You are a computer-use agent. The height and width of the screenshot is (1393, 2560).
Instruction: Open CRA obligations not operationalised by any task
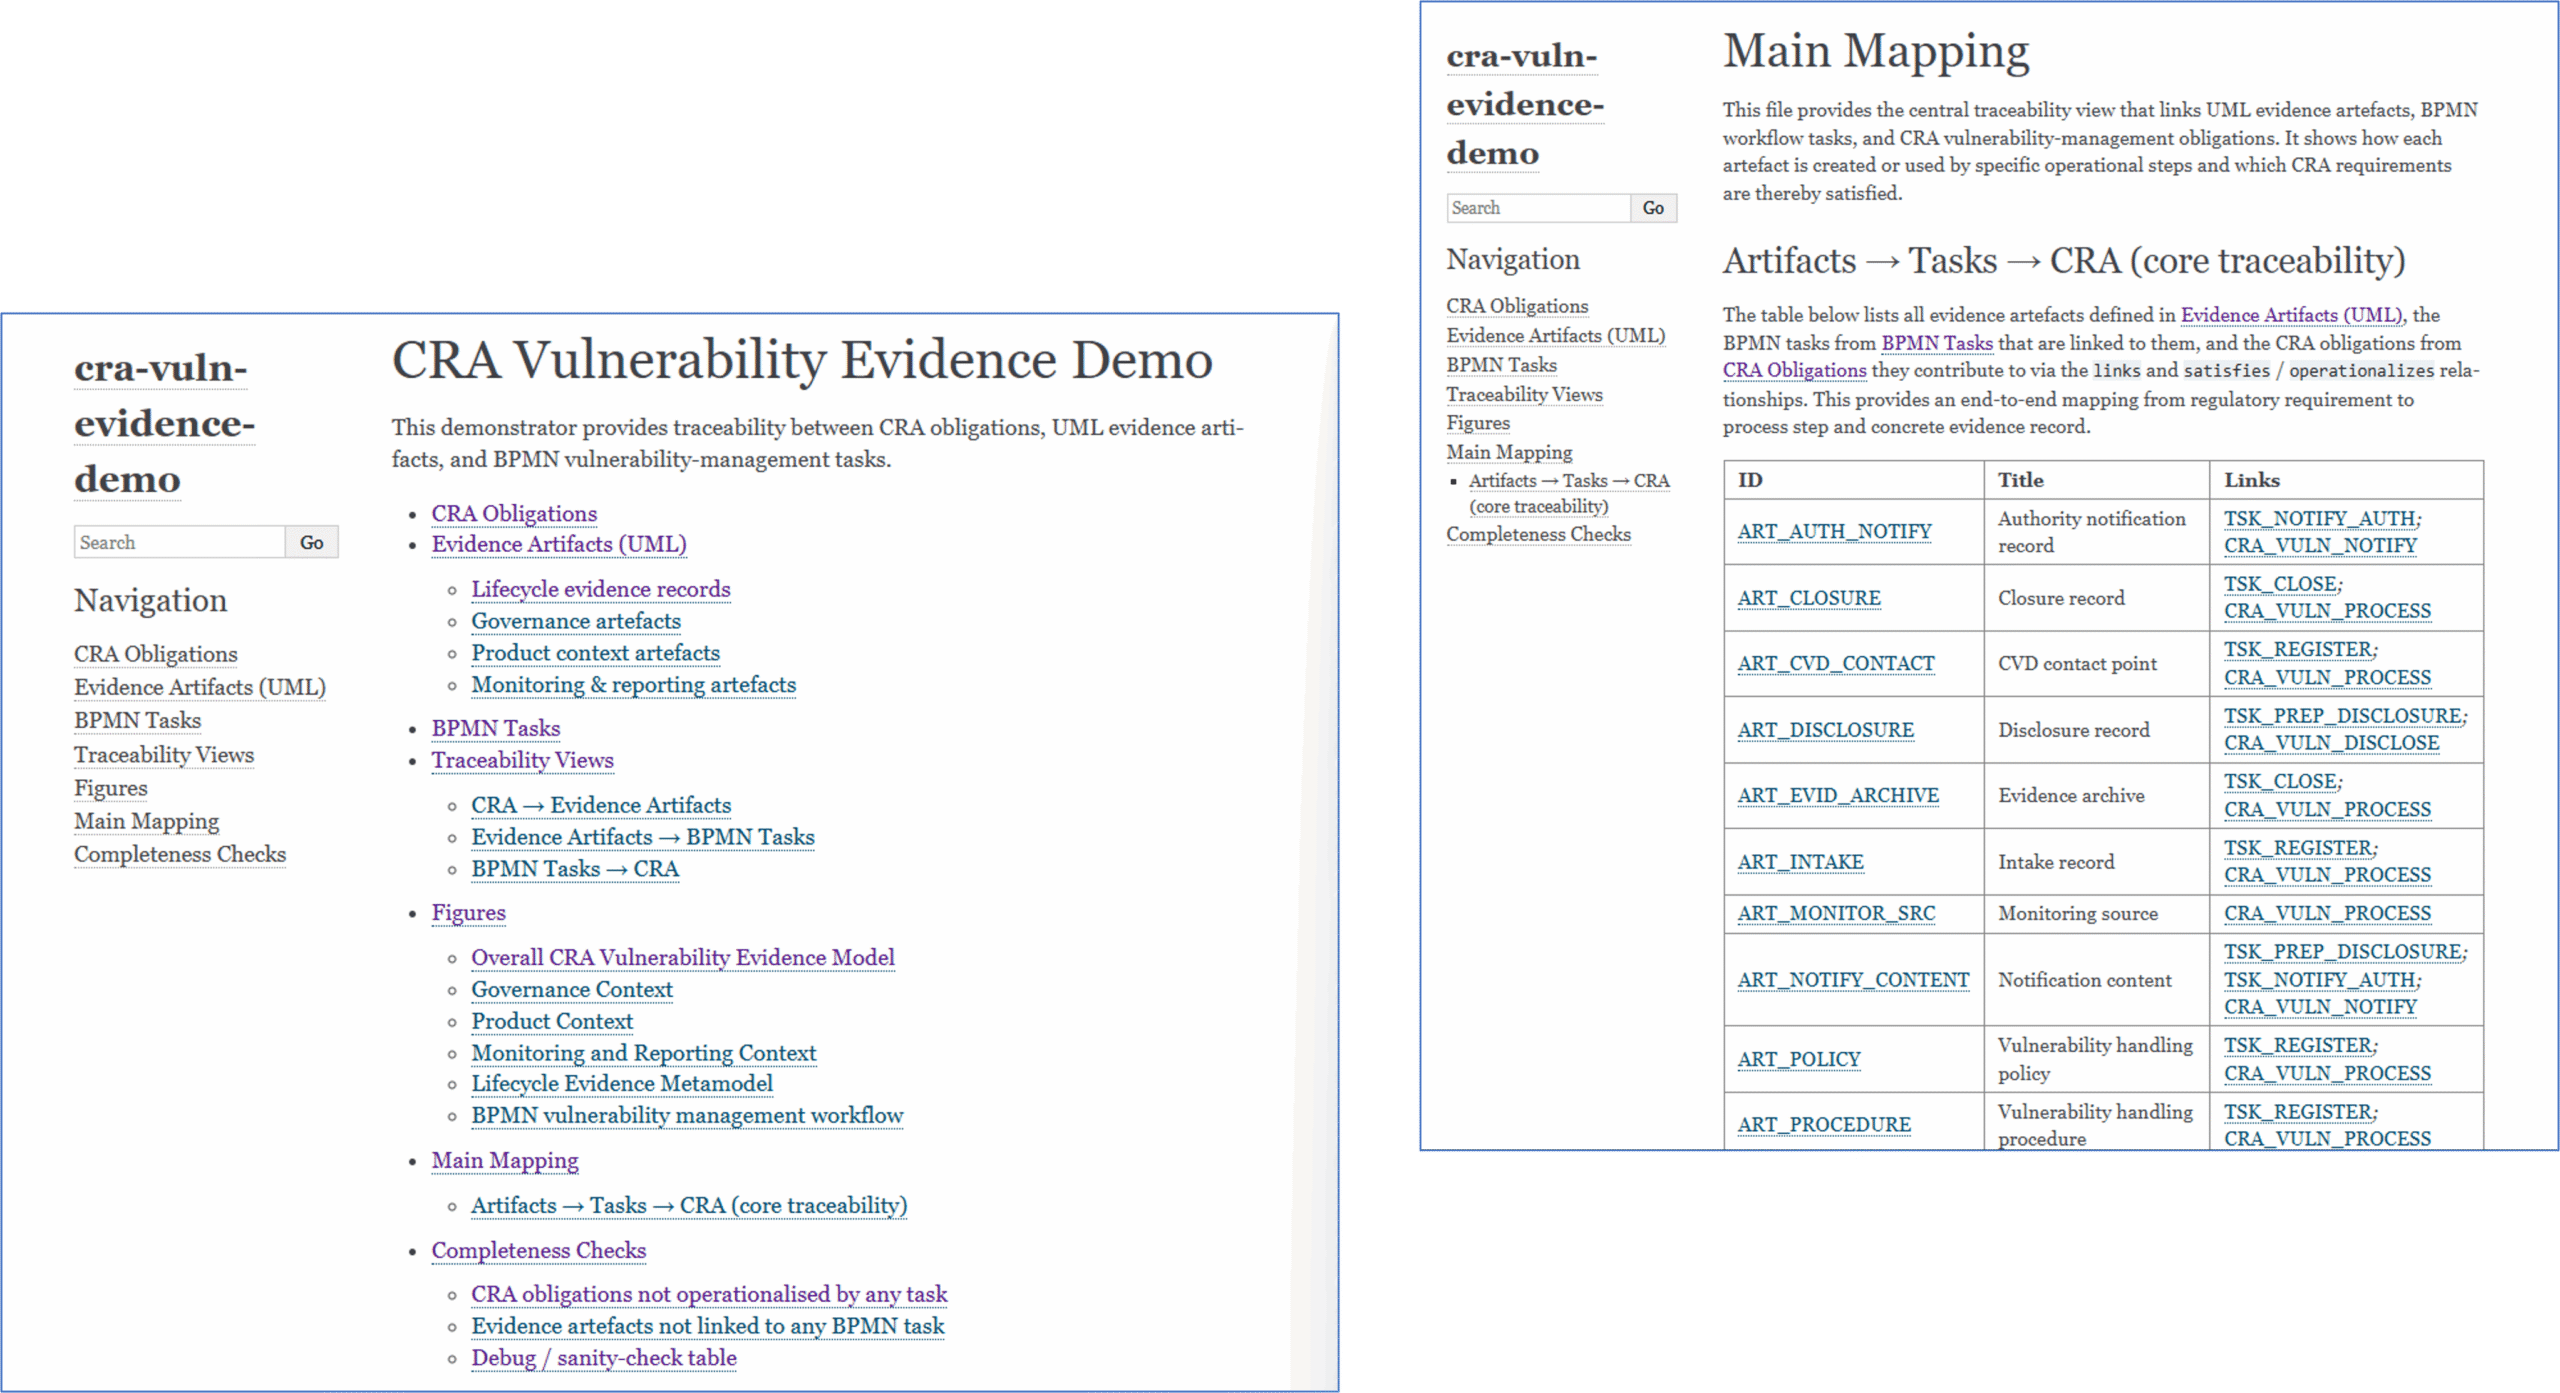coord(709,1294)
